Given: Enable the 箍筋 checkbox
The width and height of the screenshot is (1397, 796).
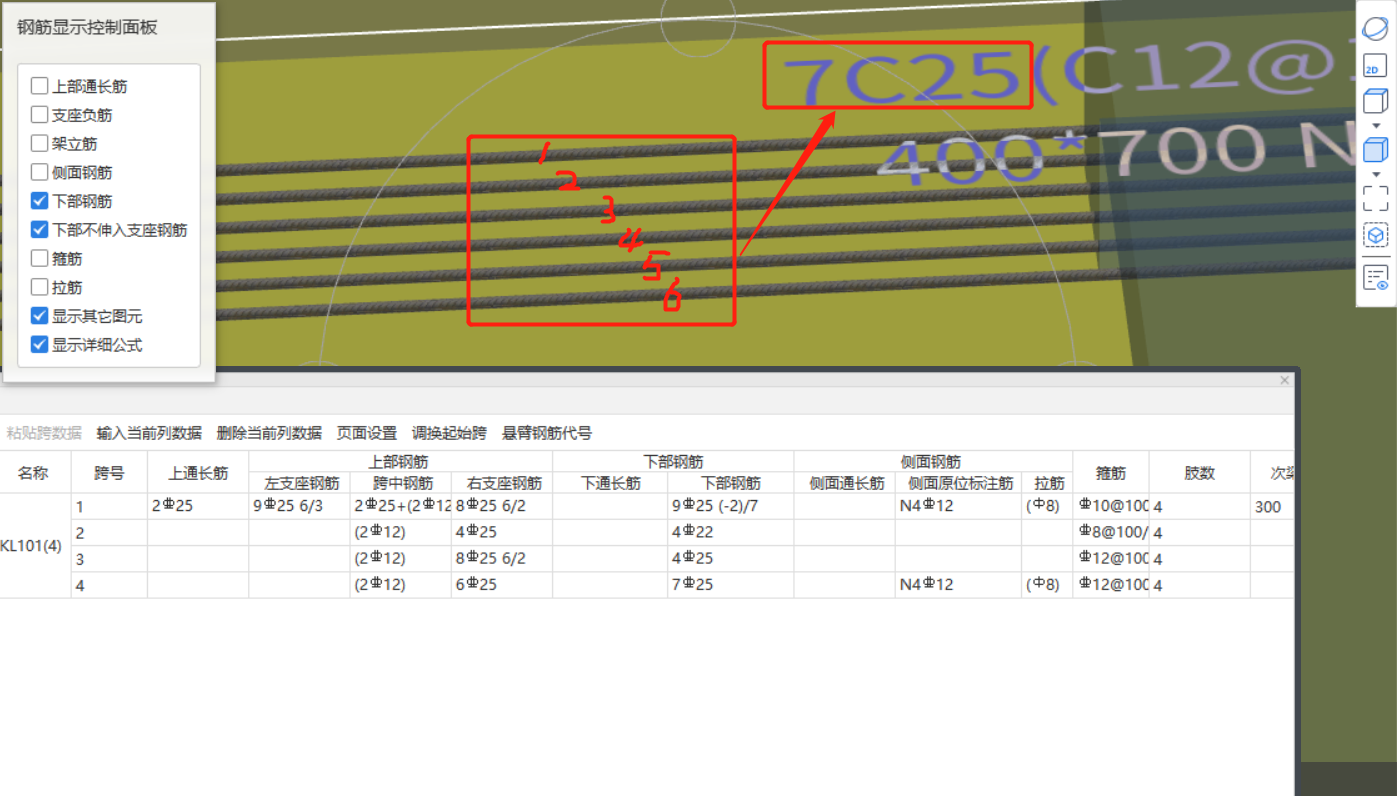Looking at the screenshot, I should (x=40, y=258).
